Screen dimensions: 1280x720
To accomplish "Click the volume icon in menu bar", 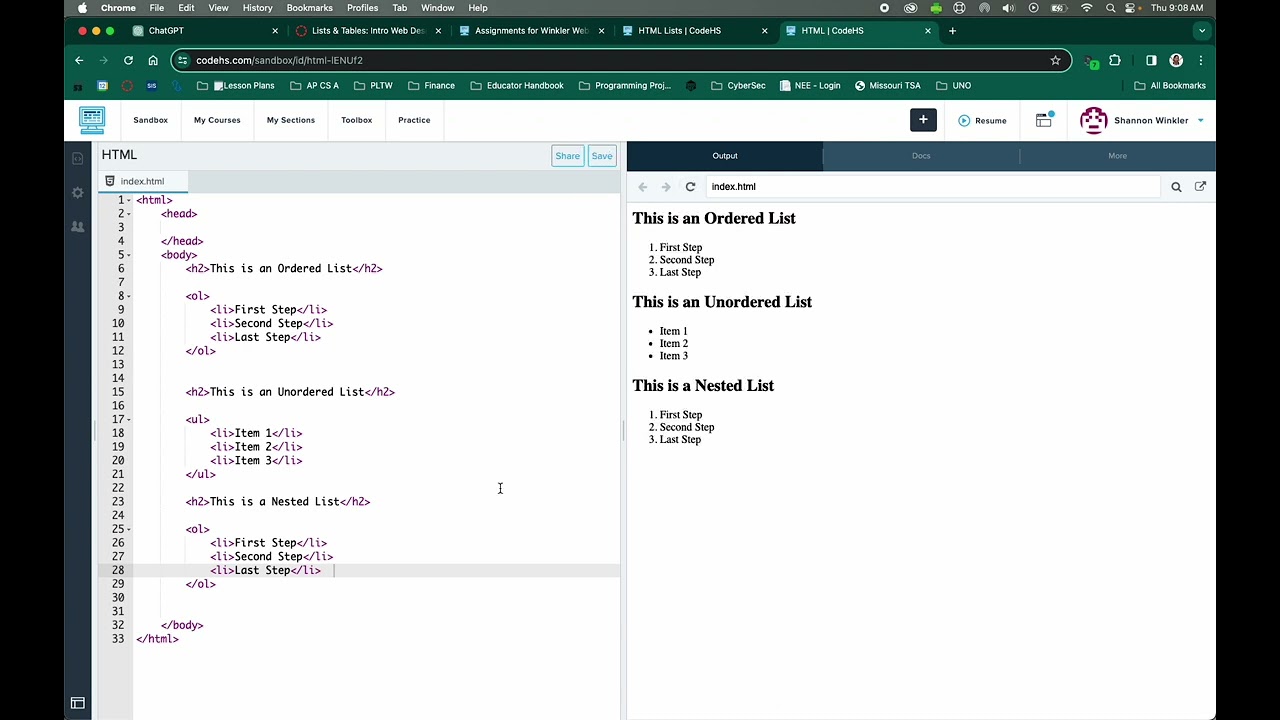I will pyautogui.click(x=1008, y=8).
